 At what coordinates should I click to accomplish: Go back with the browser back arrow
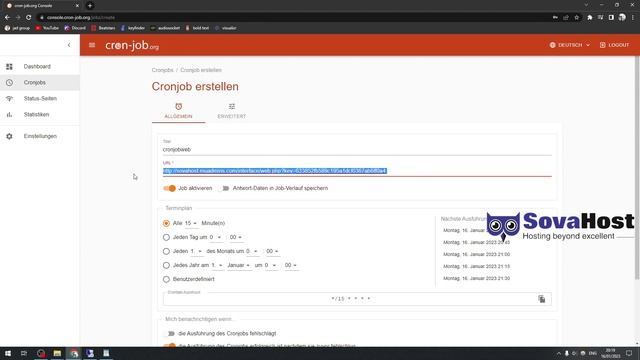tap(7, 18)
